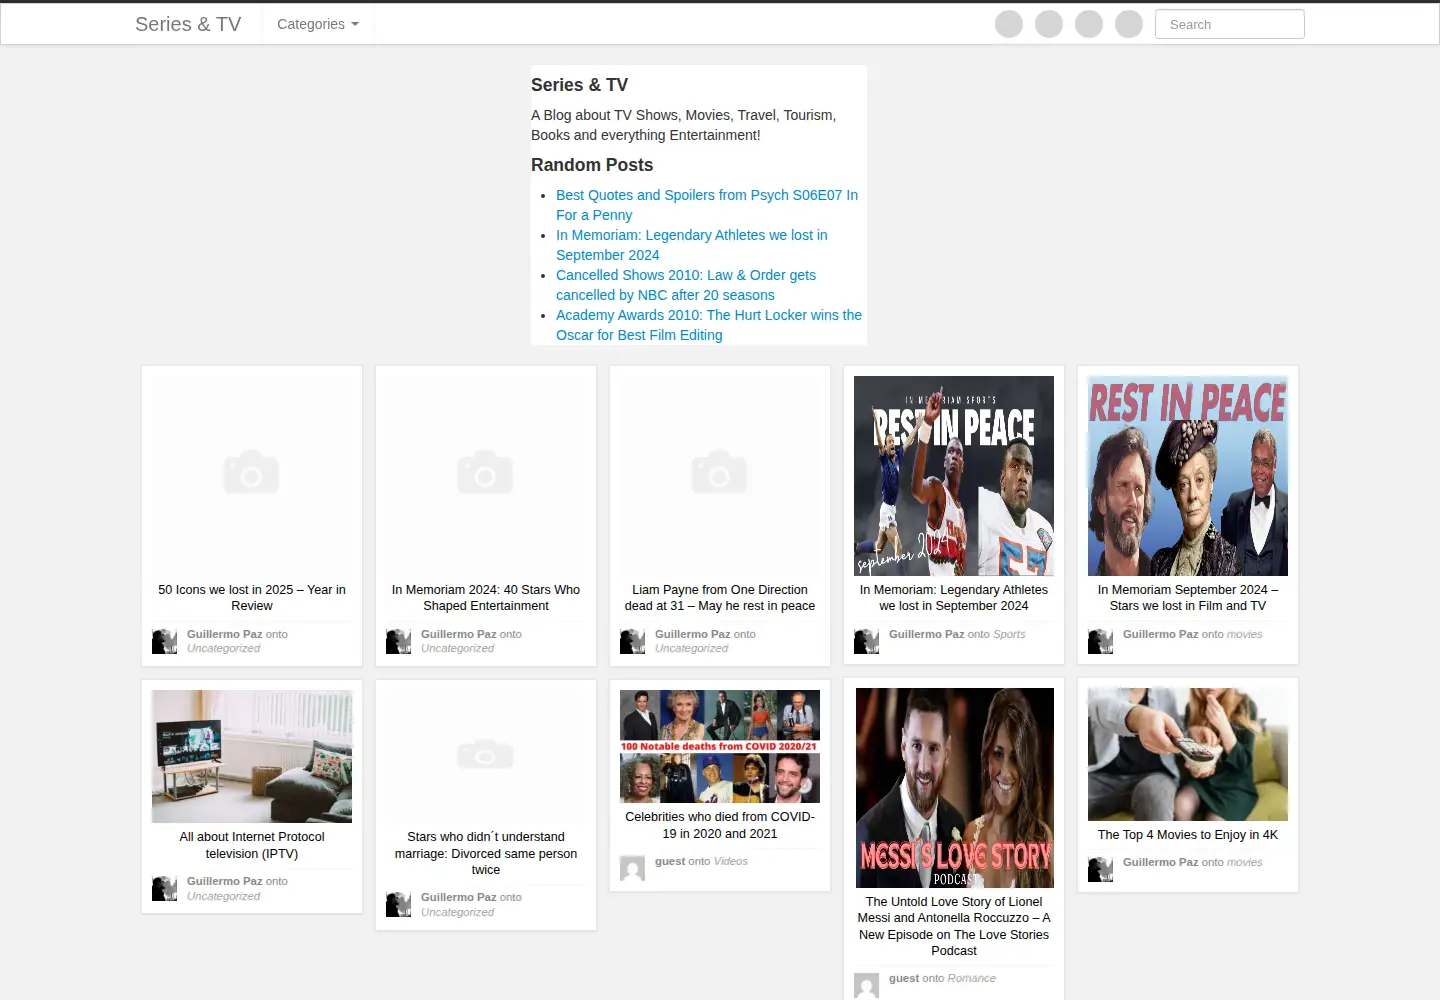Open 'Cancelled Shows 2010: Law & Order' link
1440x1000 pixels.
[x=686, y=285]
